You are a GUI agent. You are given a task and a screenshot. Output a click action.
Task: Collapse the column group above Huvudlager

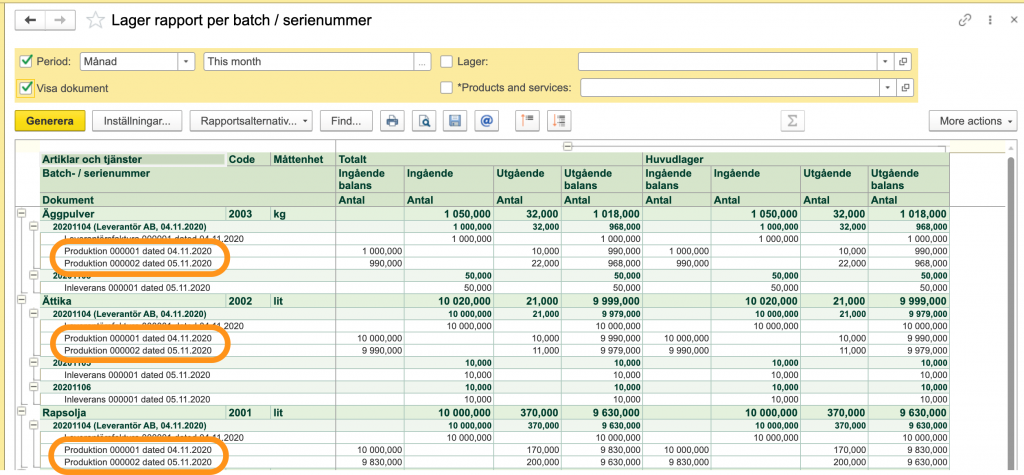coord(568,146)
